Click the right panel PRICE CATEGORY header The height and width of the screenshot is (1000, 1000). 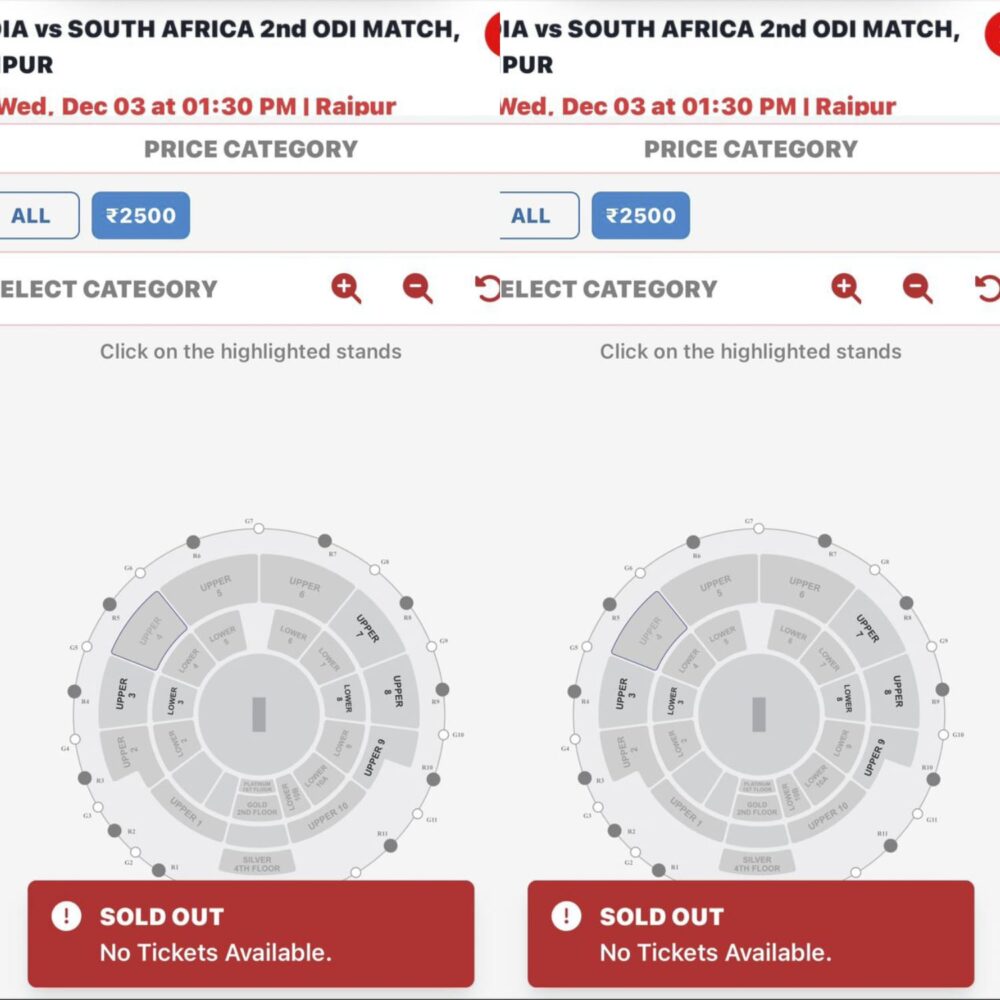(750, 149)
